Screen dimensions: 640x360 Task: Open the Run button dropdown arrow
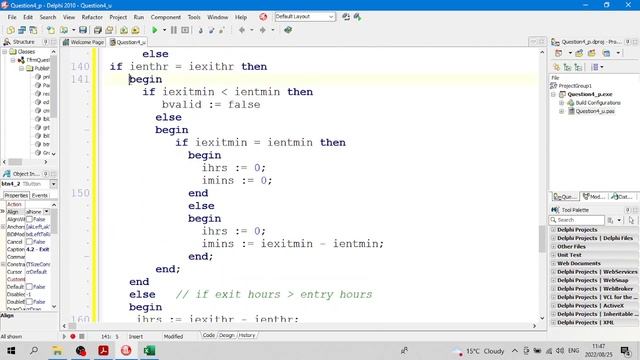164,30
